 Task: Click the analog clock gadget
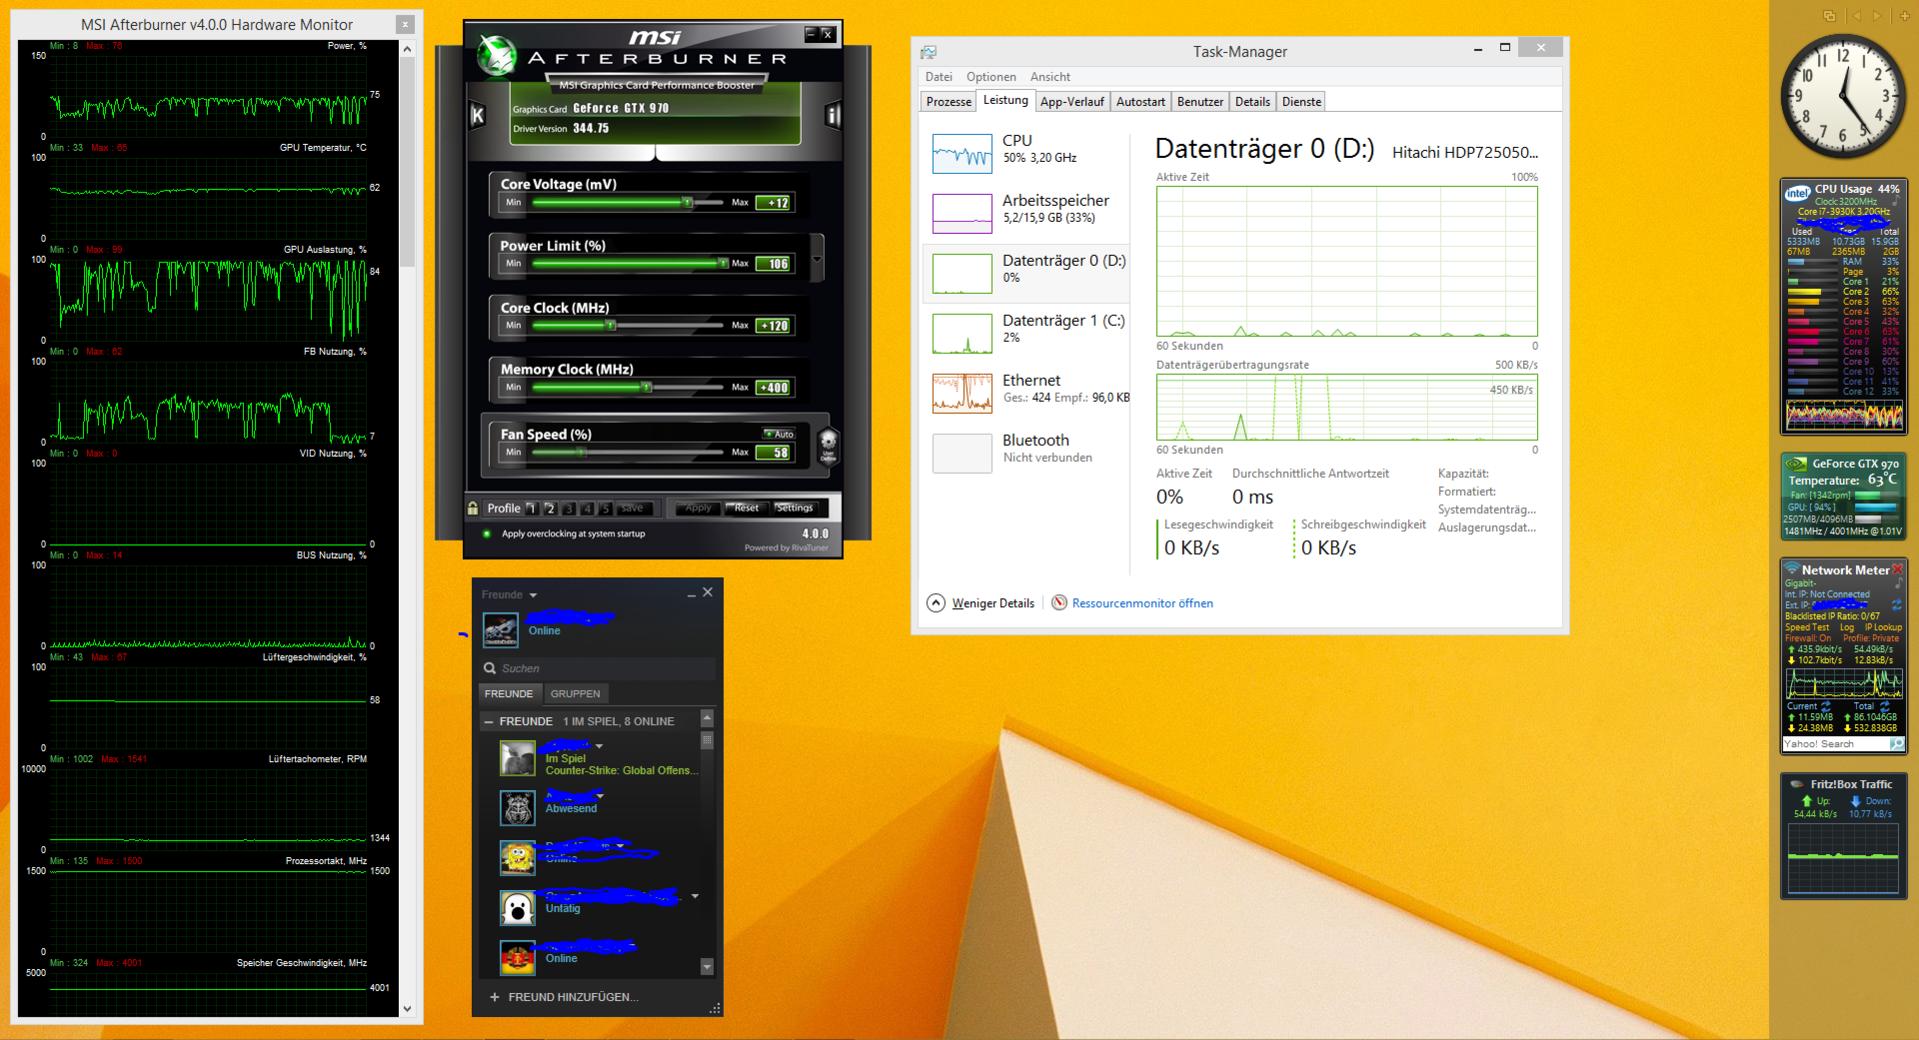[x=1842, y=97]
